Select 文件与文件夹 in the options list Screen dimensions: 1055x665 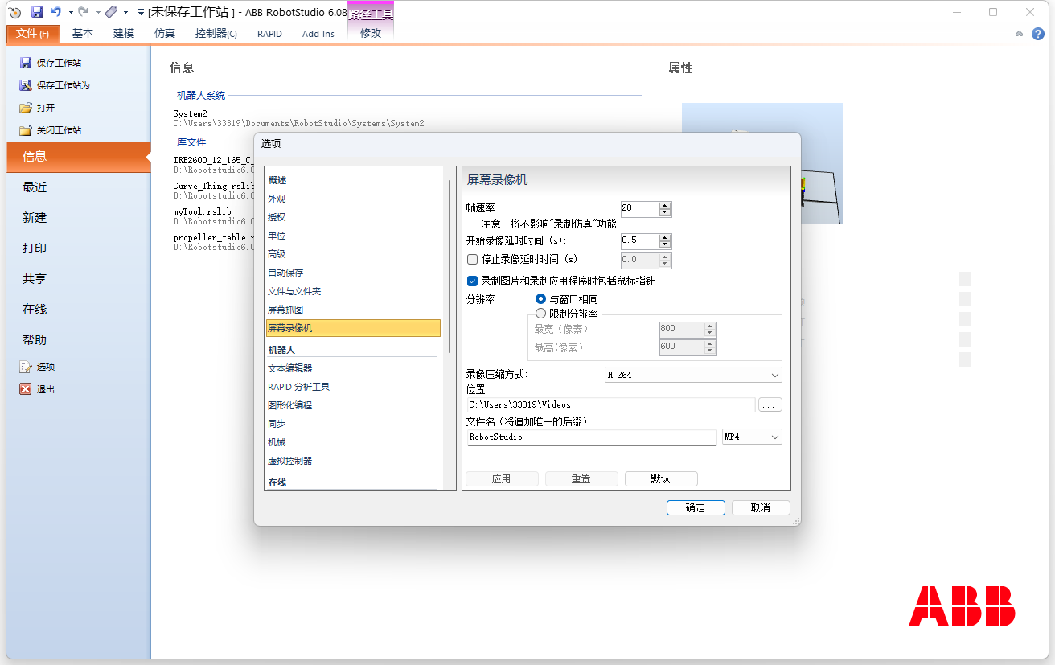(295, 291)
